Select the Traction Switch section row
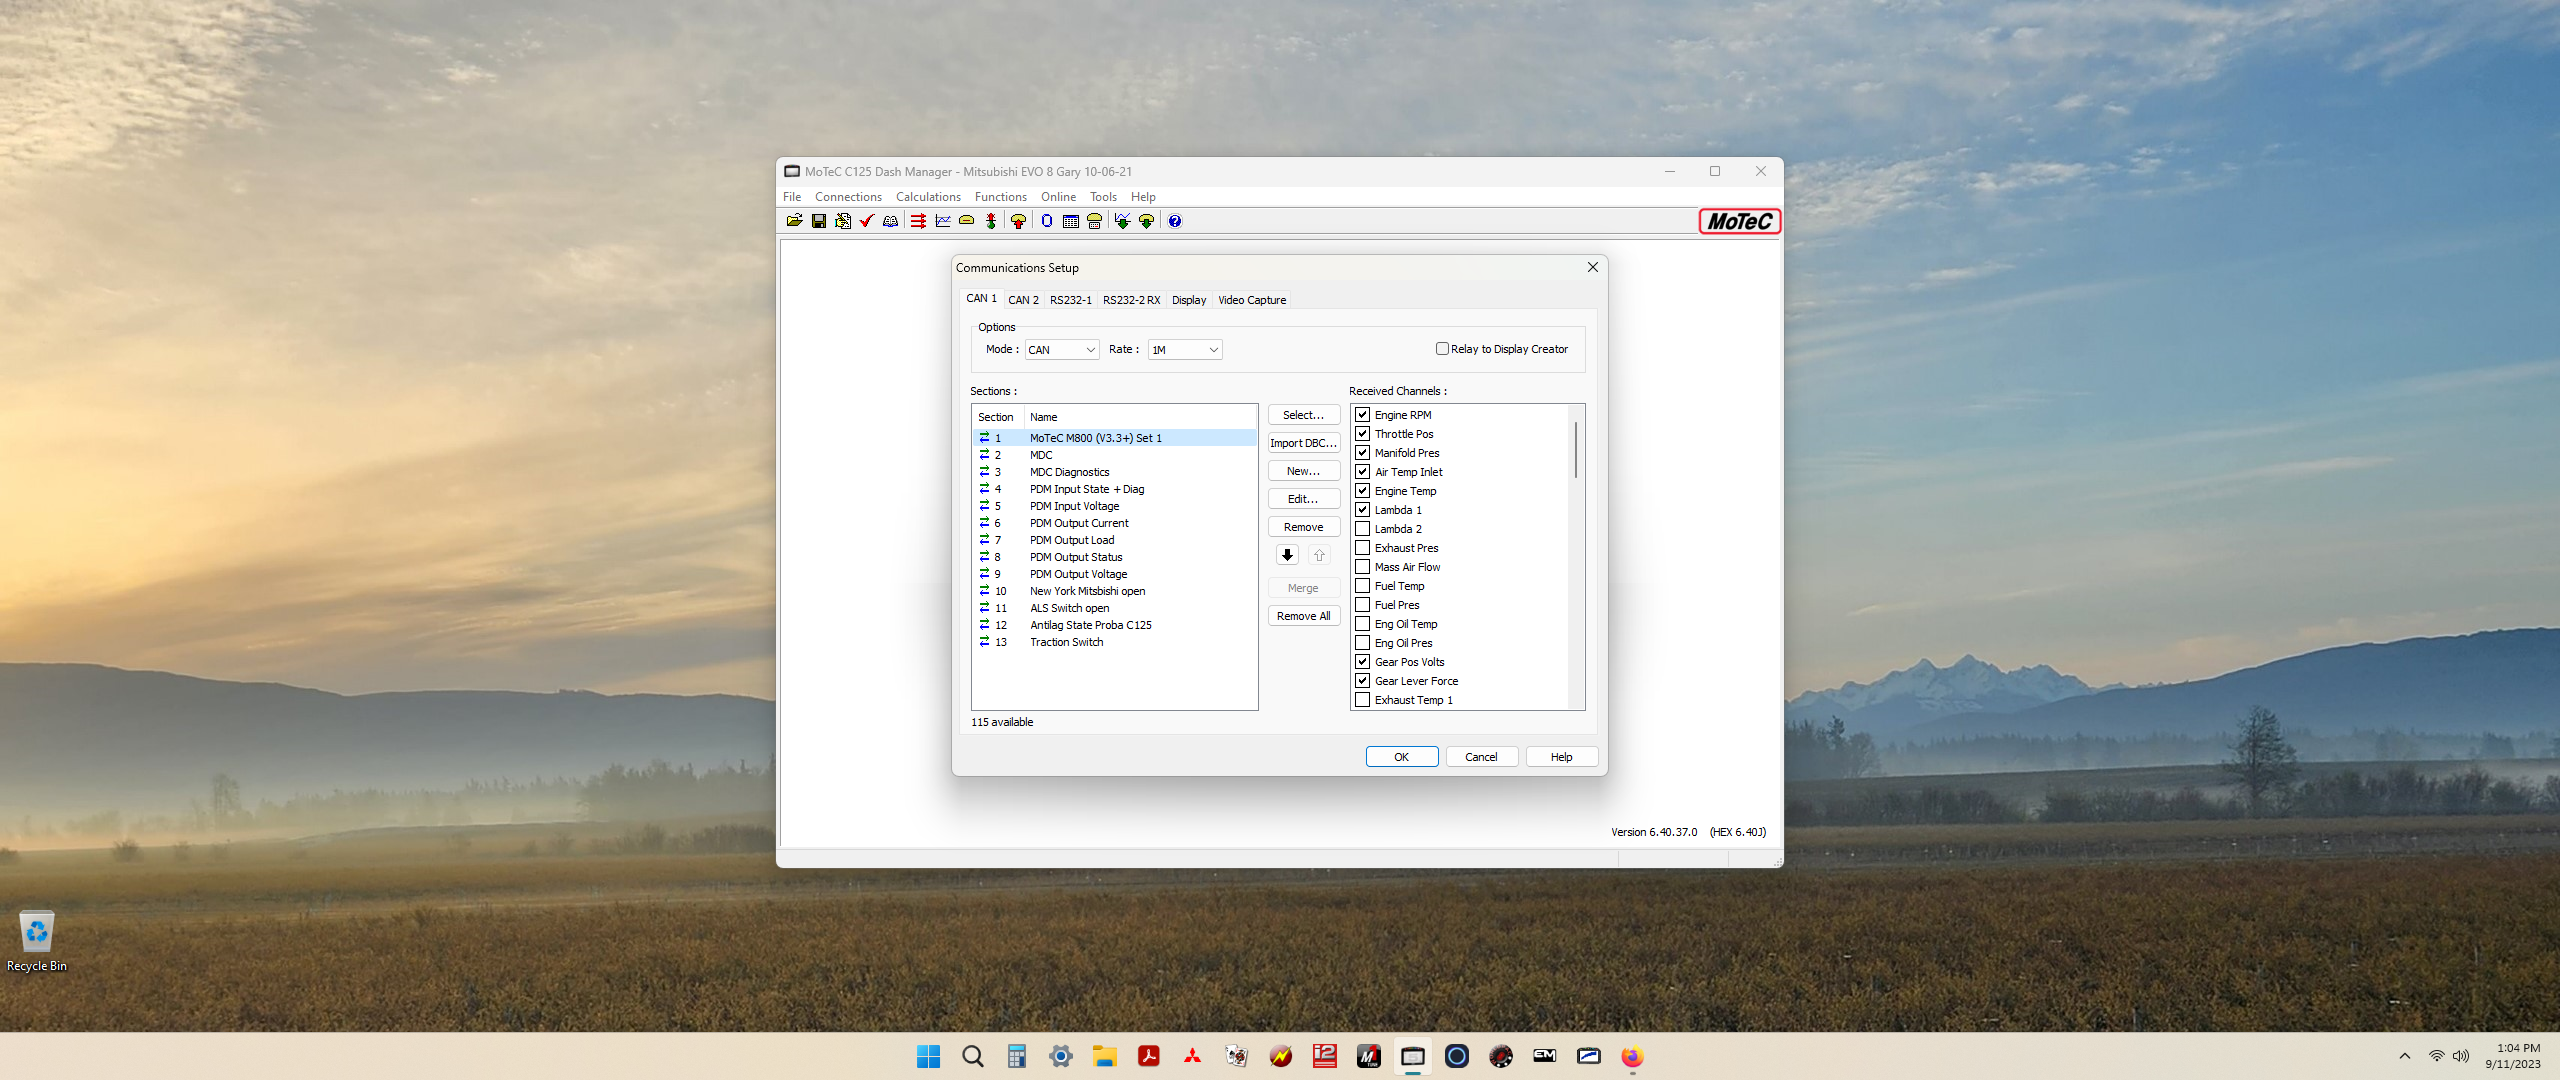The height and width of the screenshot is (1080, 2560). point(1114,642)
